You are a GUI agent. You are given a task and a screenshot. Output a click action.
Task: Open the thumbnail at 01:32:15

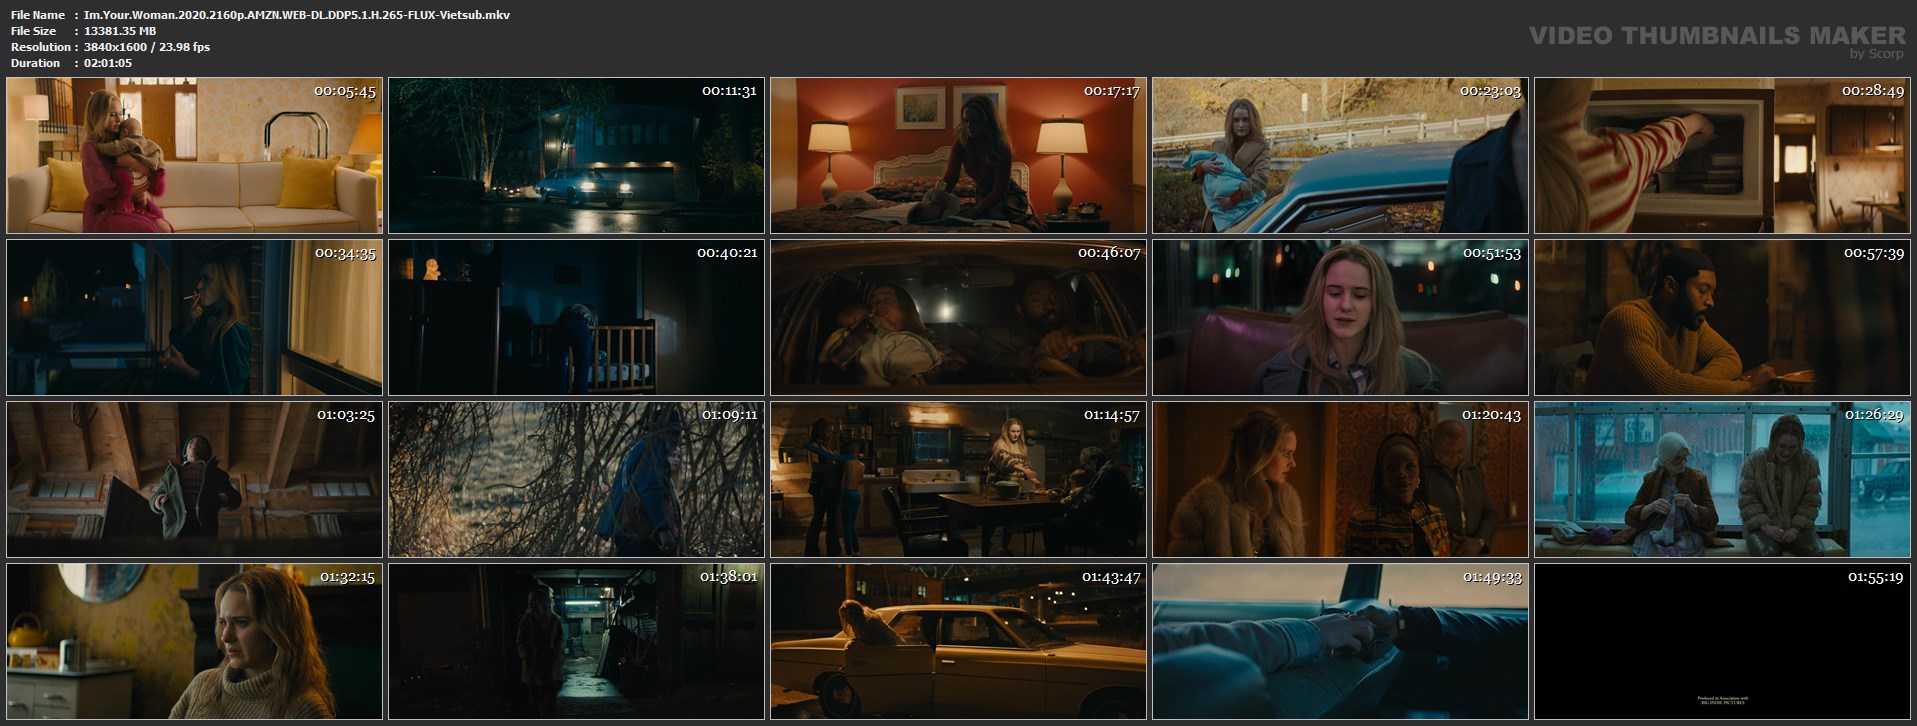coord(194,642)
